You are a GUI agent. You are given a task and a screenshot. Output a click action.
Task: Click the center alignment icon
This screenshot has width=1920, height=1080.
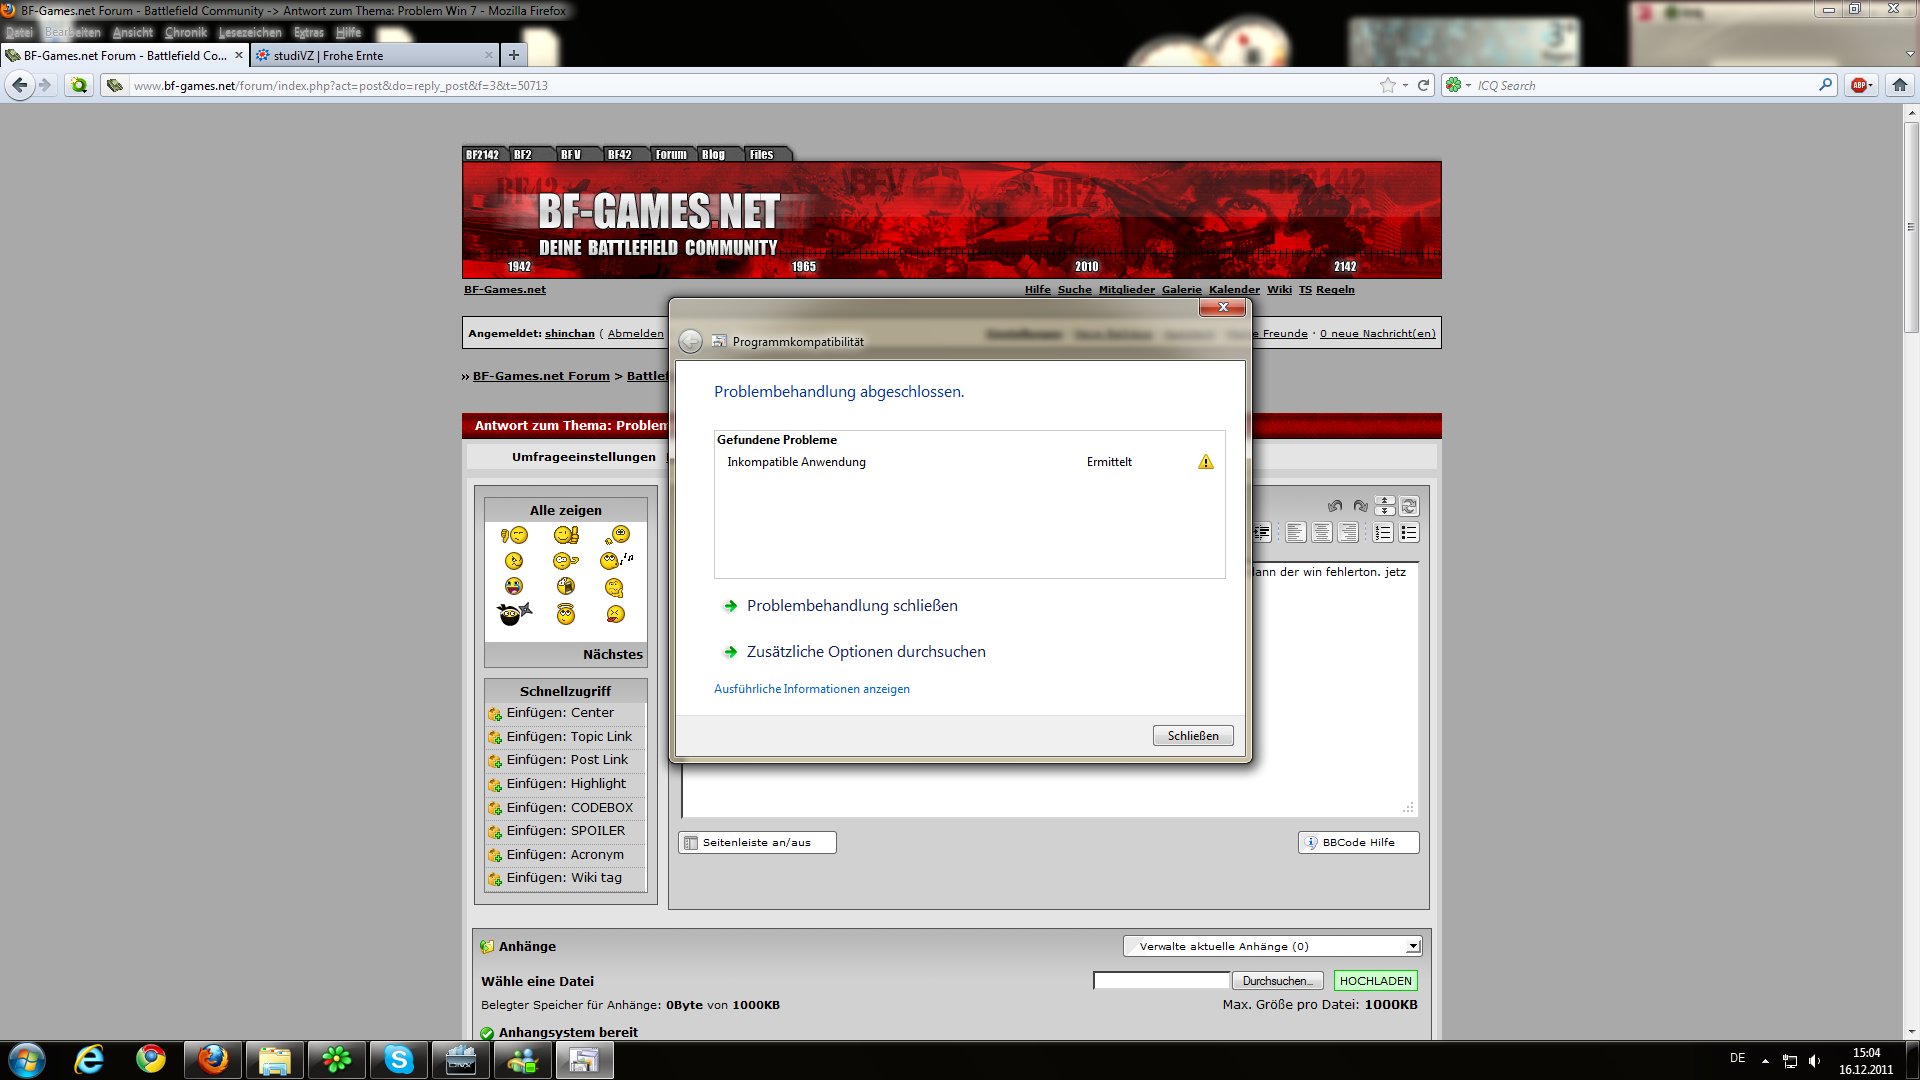[1322, 533]
